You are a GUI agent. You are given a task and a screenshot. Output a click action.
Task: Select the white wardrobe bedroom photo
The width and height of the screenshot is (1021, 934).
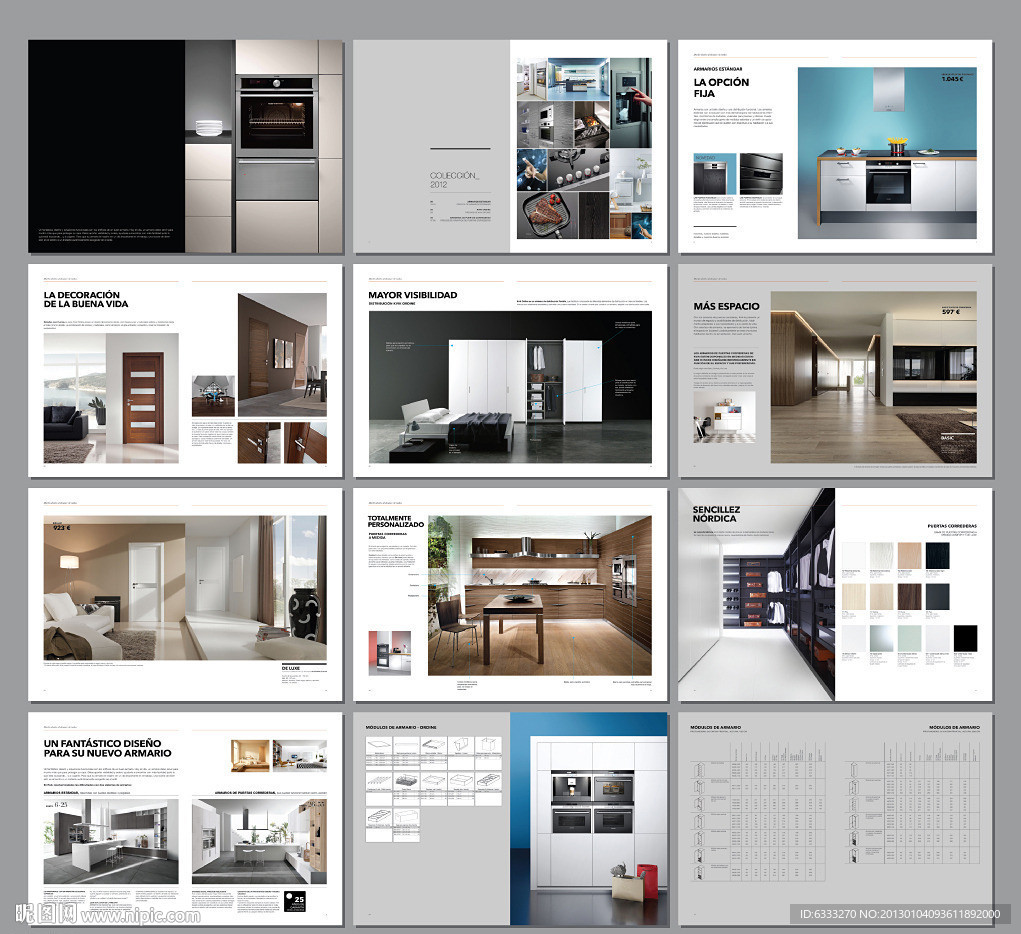point(510,387)
